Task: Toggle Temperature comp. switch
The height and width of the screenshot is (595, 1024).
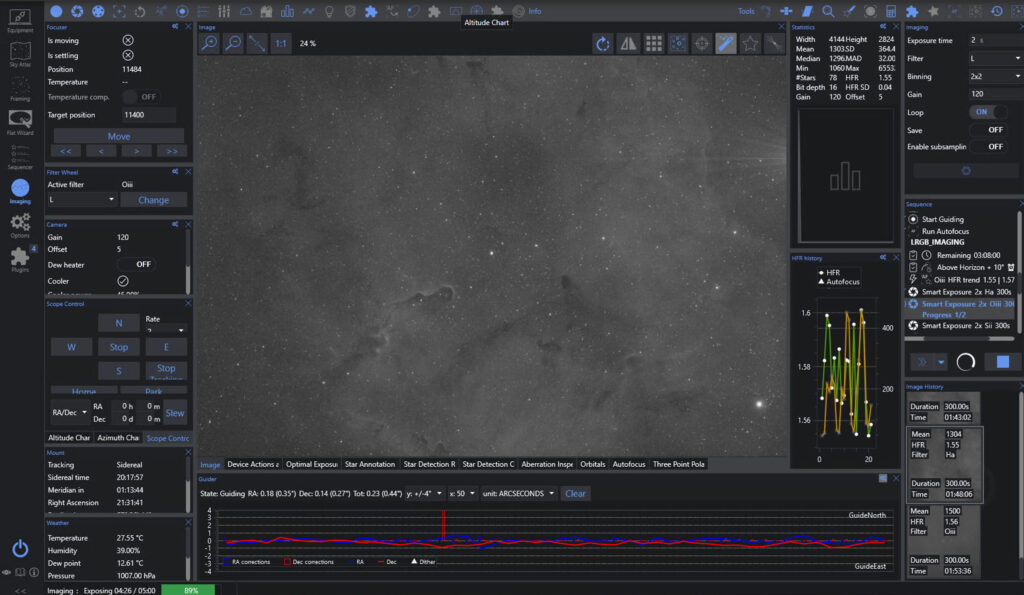Action: [x=138, y=97]
